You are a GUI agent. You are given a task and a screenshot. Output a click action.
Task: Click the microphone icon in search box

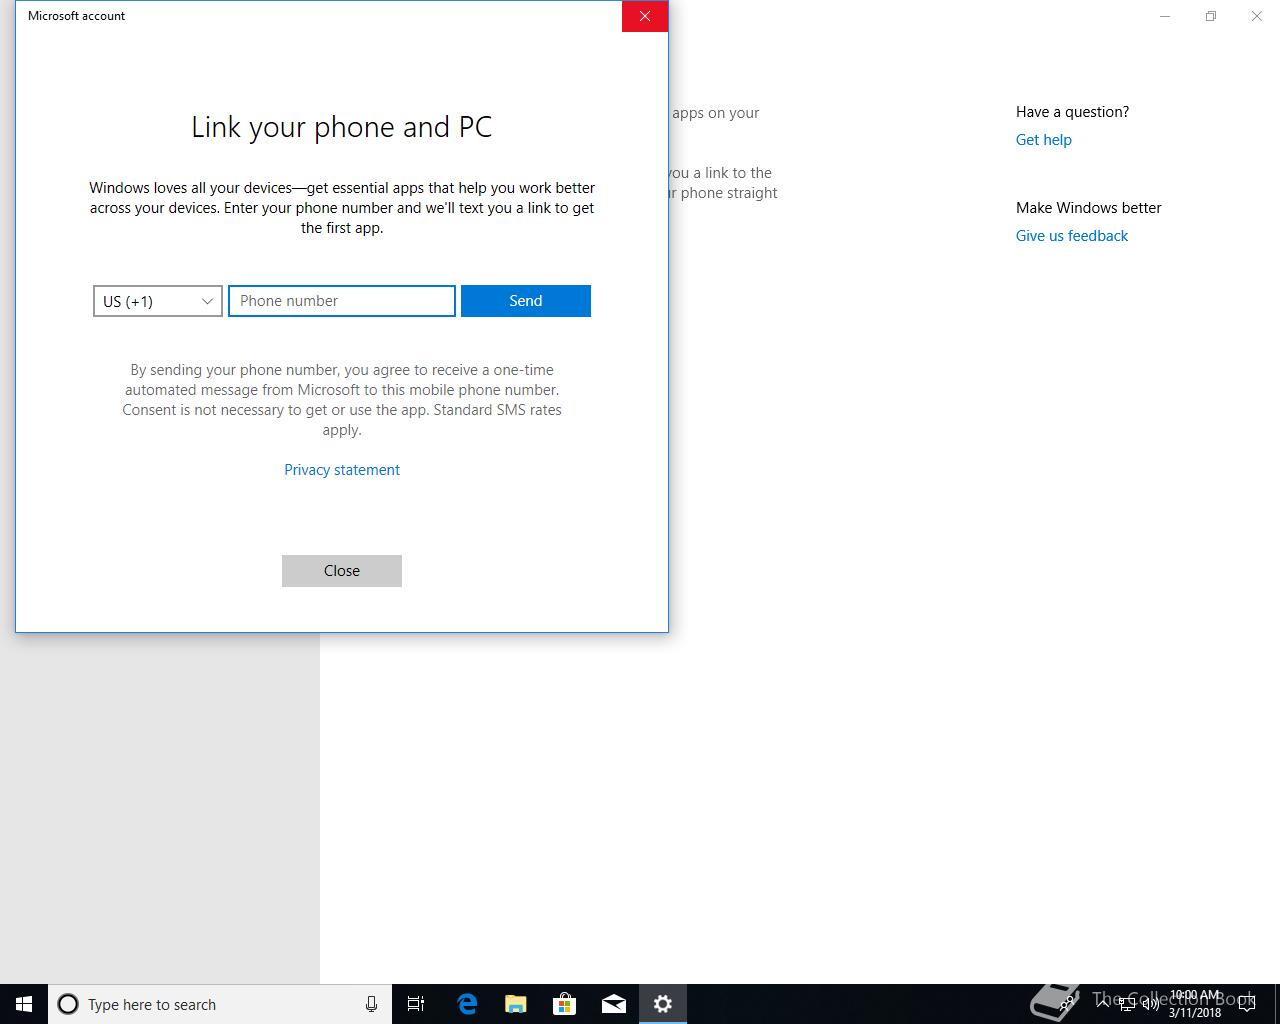pyautogui.click(x=371, y=1004)
